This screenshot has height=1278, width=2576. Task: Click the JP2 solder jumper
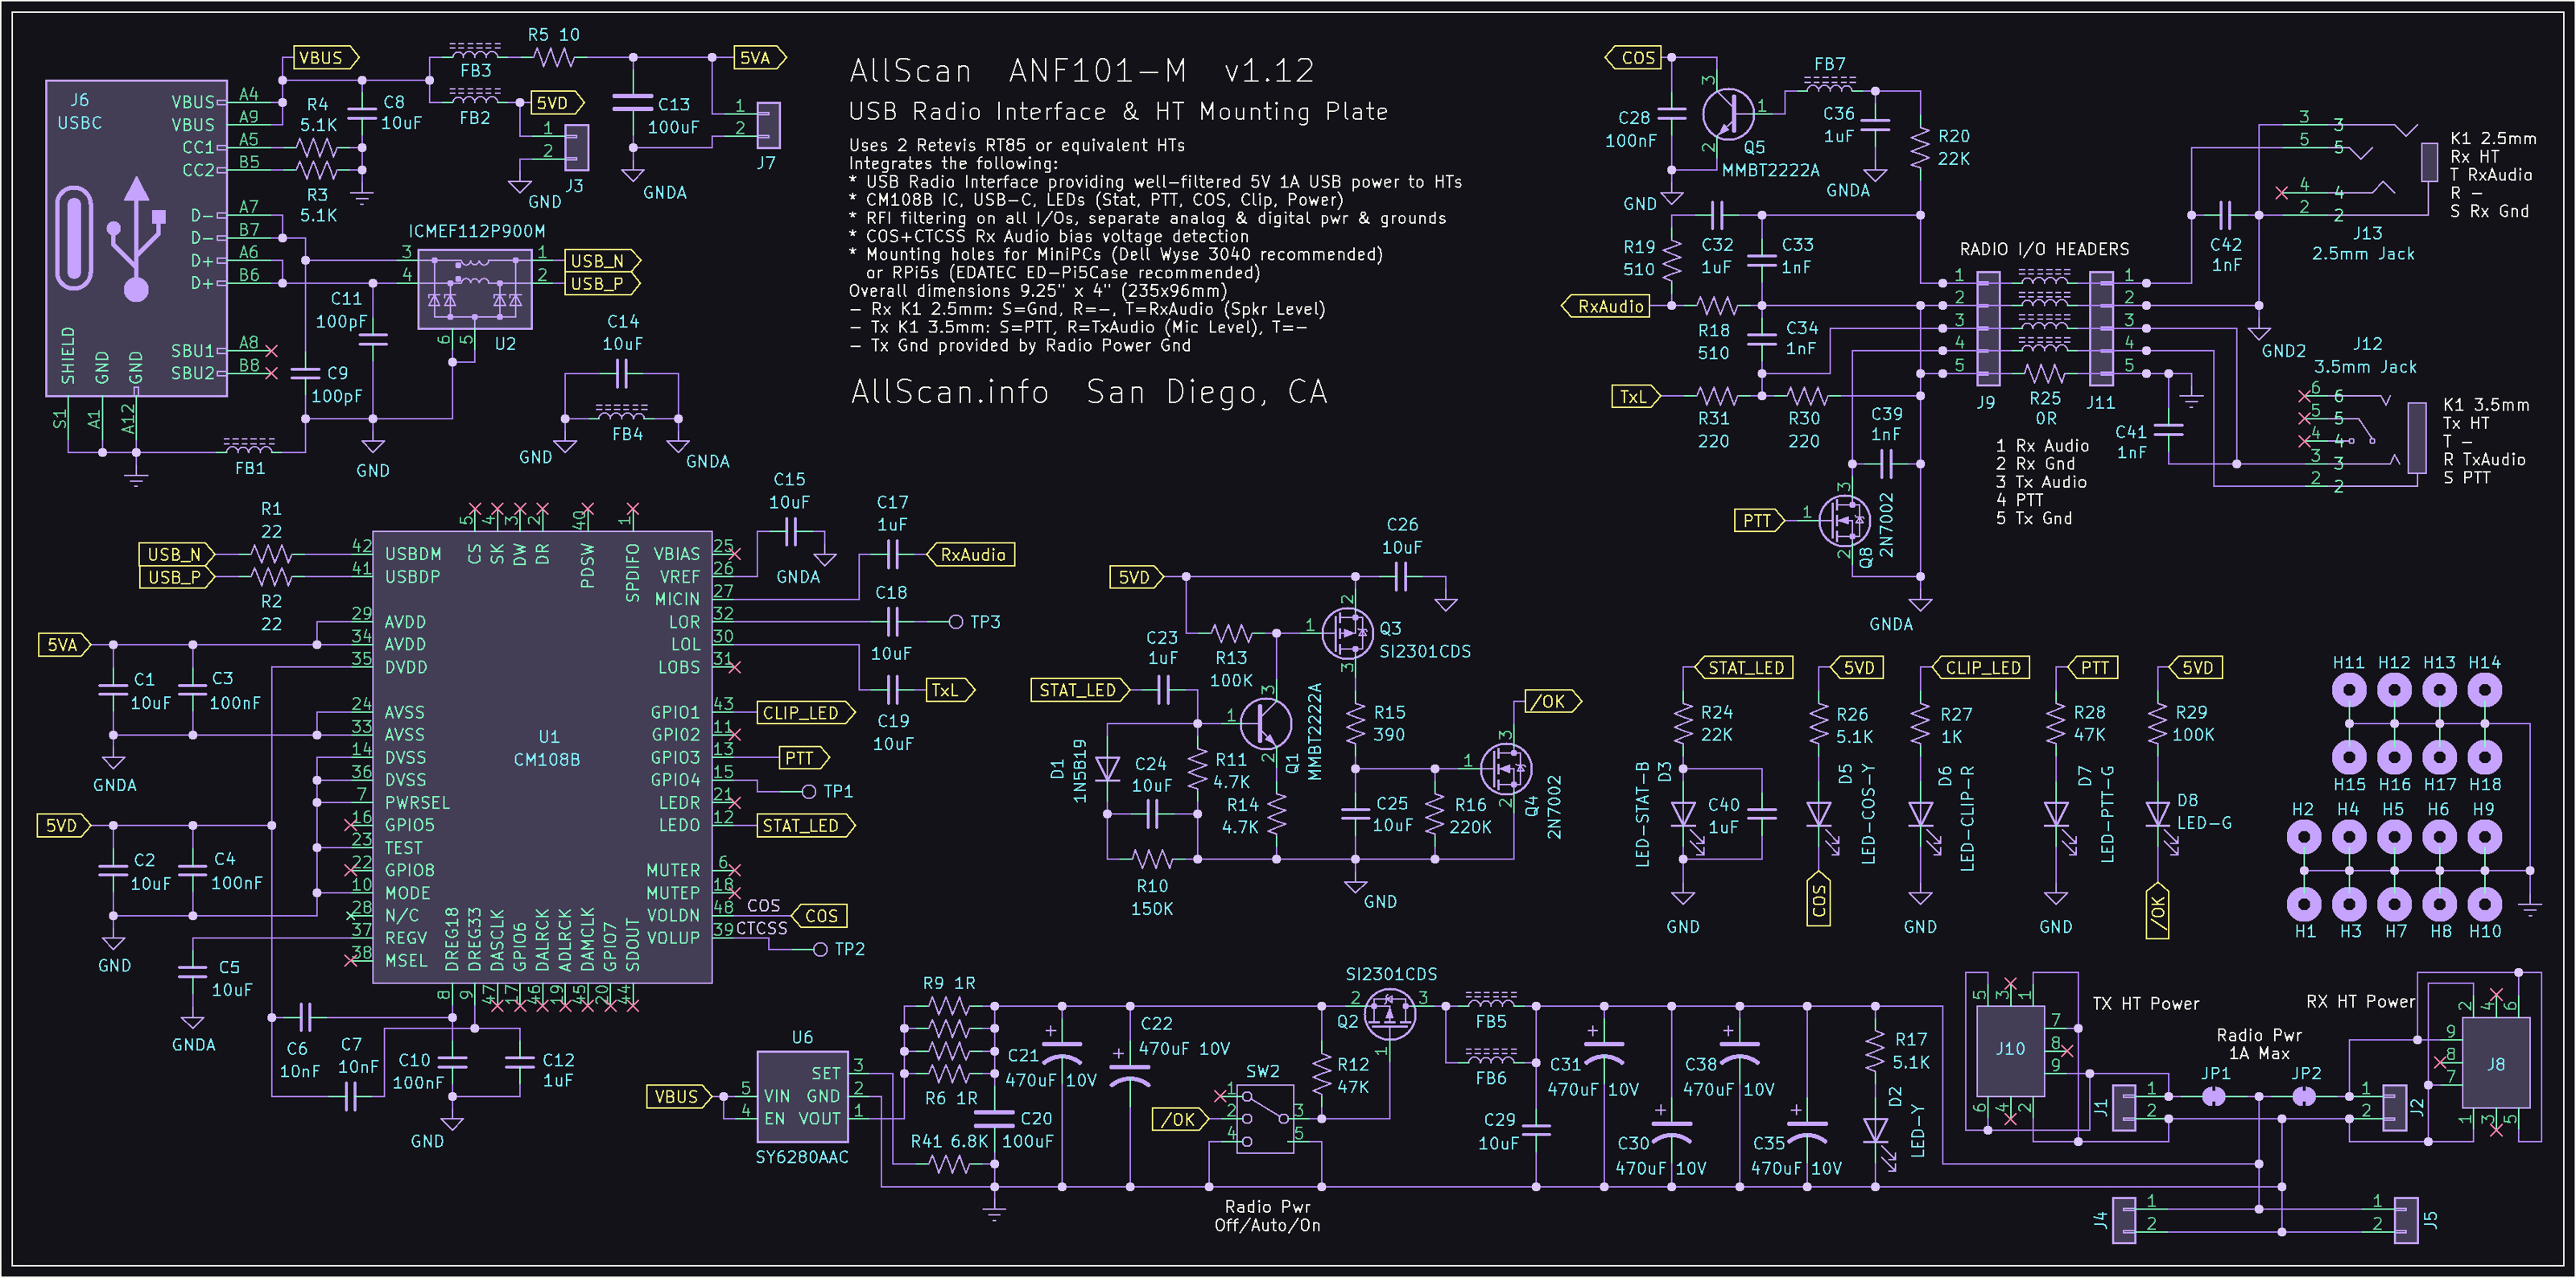[x=2304, y=1096]
